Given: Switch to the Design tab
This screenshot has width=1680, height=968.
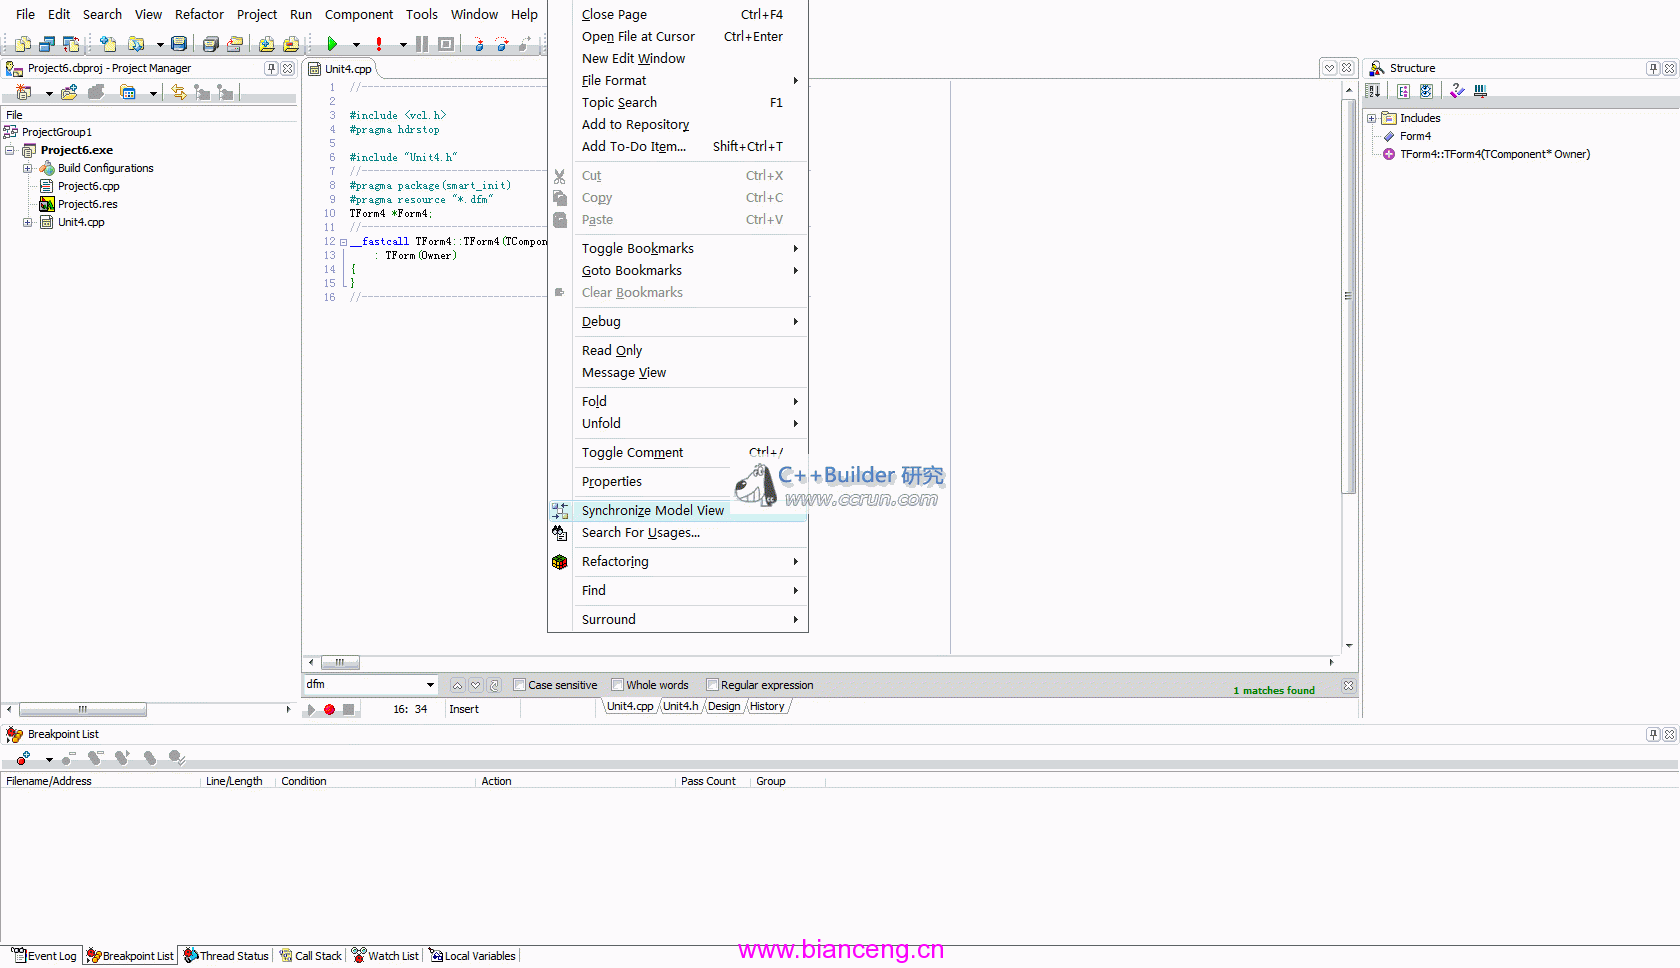Looking at the screenshot, I should pyautogui.click(x=724, y=706).
